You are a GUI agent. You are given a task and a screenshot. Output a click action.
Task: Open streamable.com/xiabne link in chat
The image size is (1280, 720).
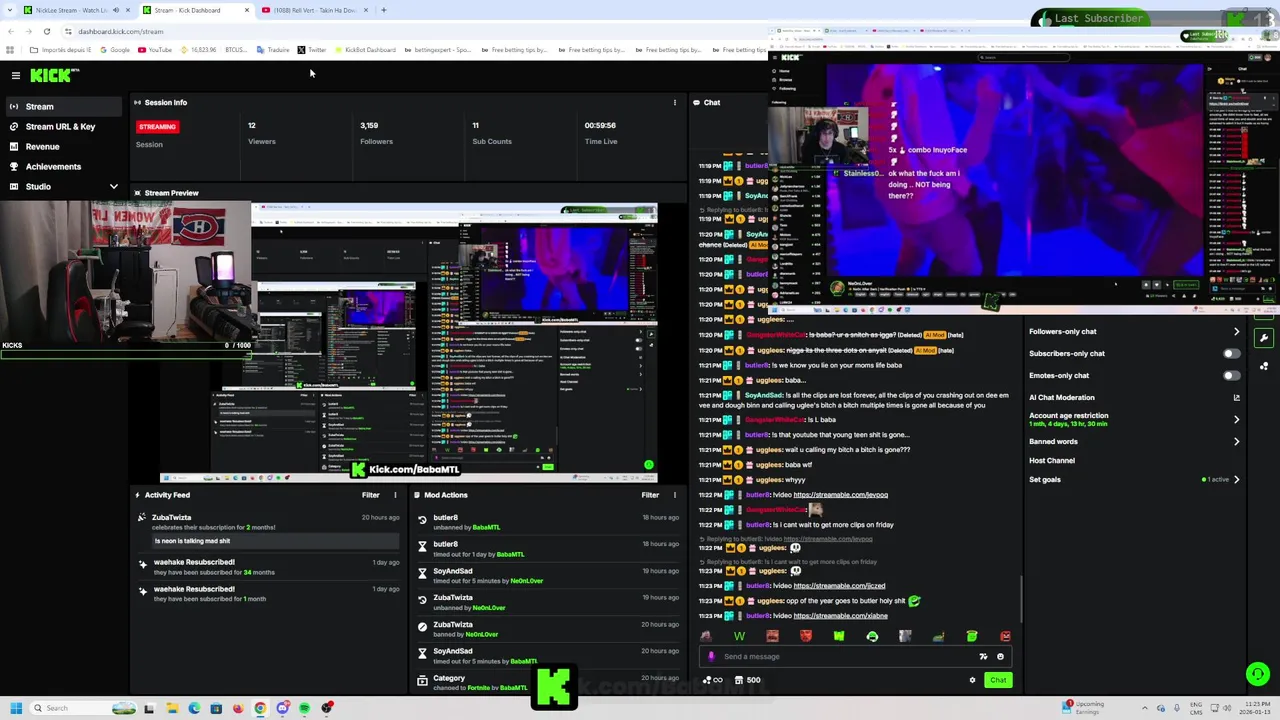(840, 616)
